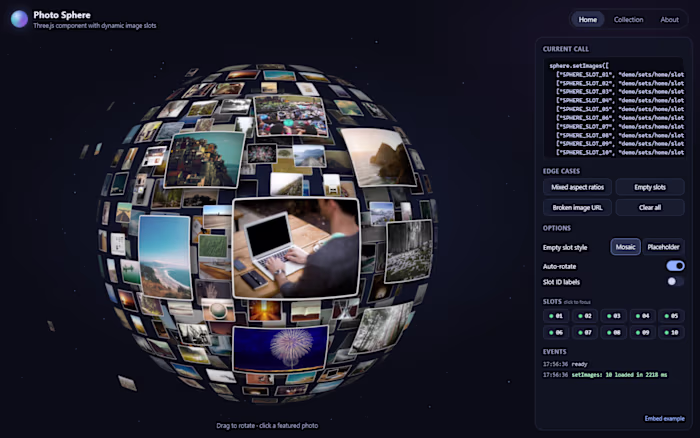Click the Photo Sphere title text
Screen dimensions: 700x438
click(62, 15)
